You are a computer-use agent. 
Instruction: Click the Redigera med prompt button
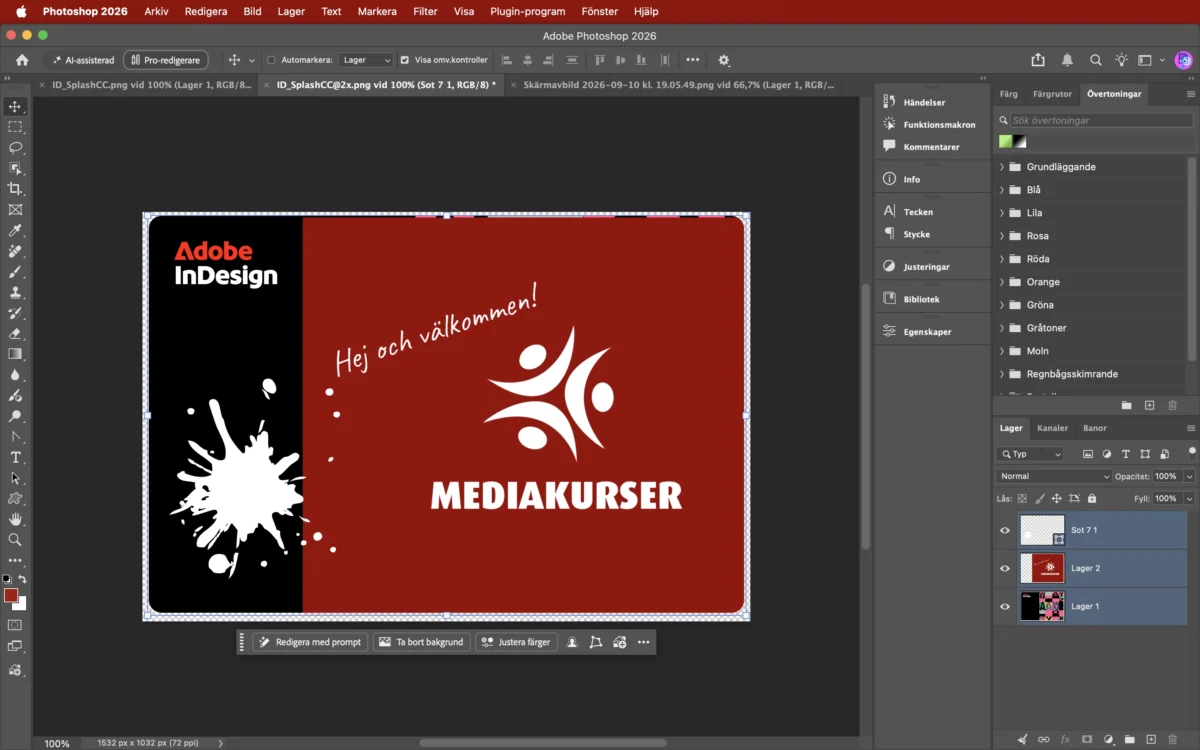(310, 642)
